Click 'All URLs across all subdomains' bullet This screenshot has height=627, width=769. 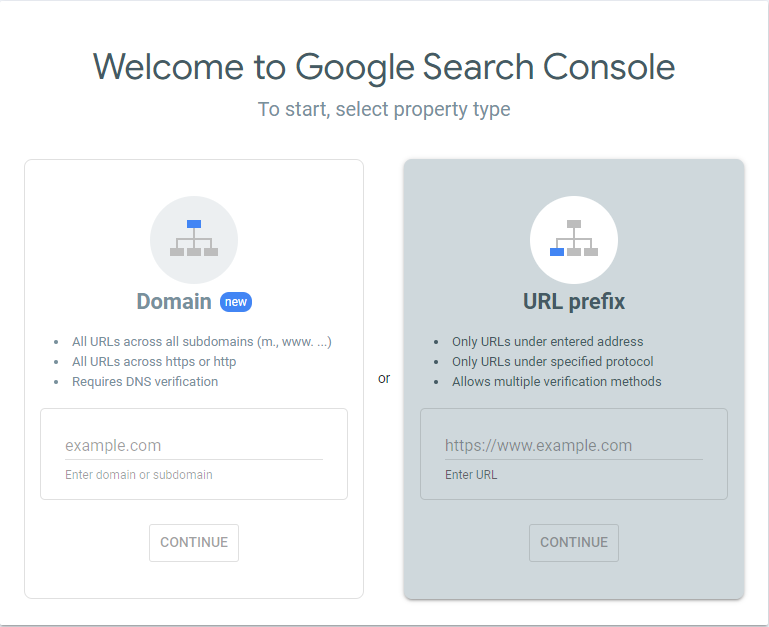tap(202, 341)
